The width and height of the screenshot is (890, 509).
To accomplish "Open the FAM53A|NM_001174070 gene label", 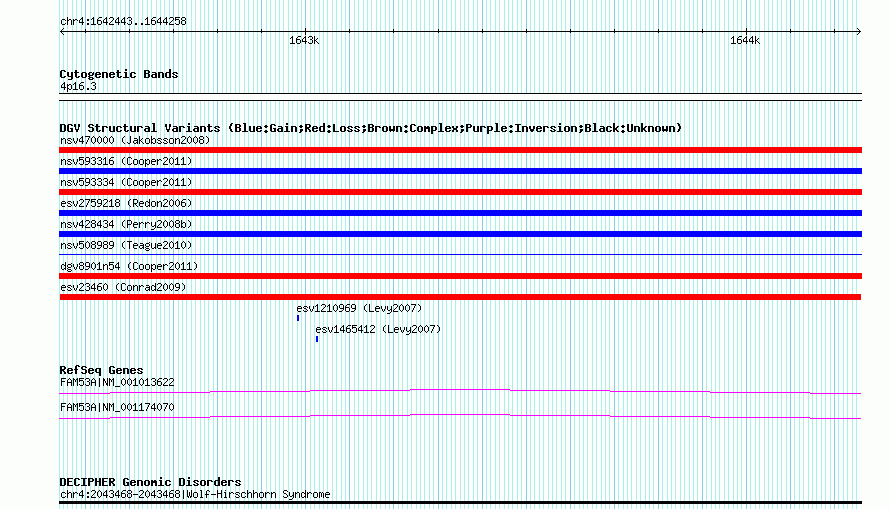I will pyautogui.click(x=117, y=407).
